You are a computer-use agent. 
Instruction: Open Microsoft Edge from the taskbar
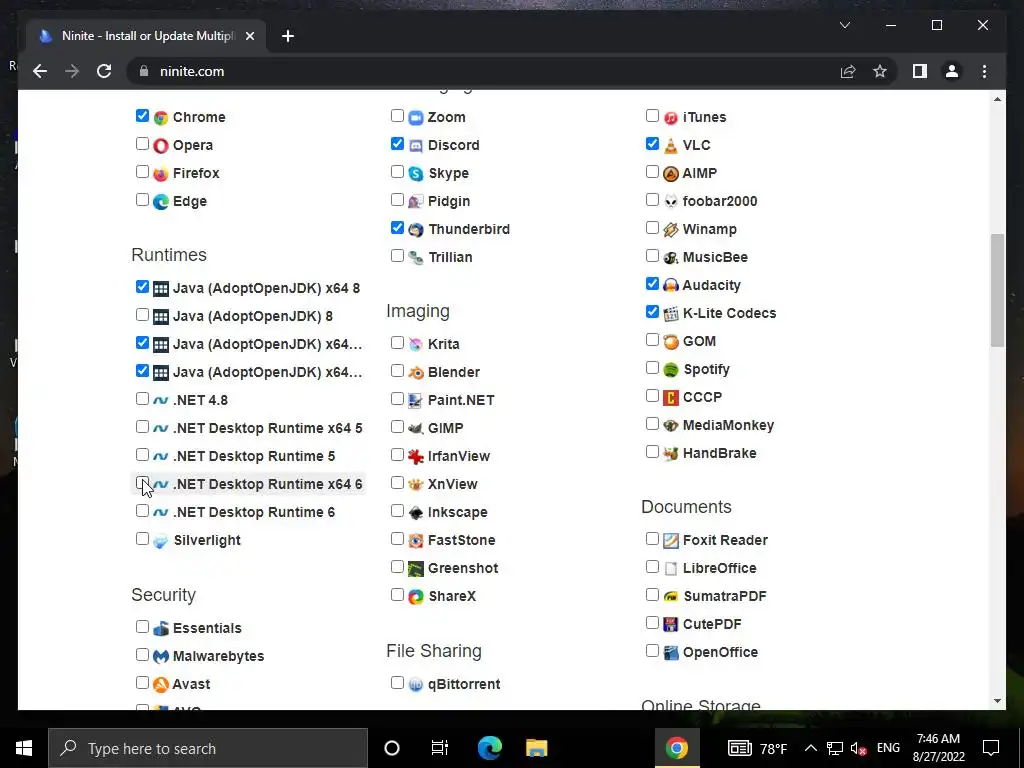click(489, 748)
